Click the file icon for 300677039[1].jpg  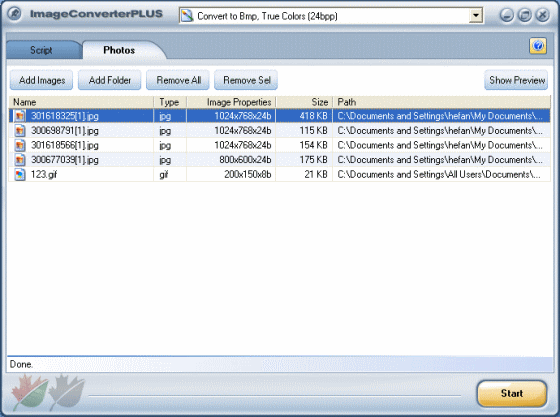[x=20, y=160]
